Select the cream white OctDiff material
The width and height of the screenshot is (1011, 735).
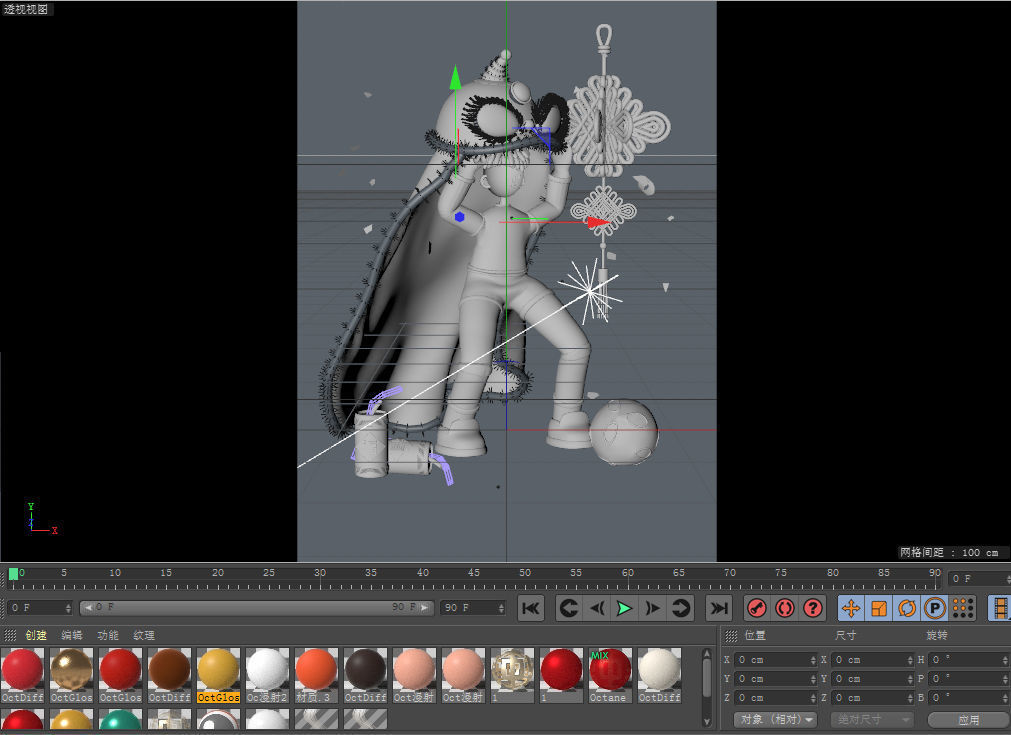[659, 675]
